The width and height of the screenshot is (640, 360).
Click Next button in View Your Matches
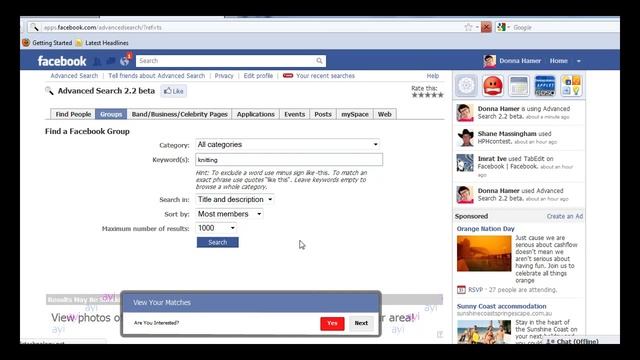click(x=361, y=323)
